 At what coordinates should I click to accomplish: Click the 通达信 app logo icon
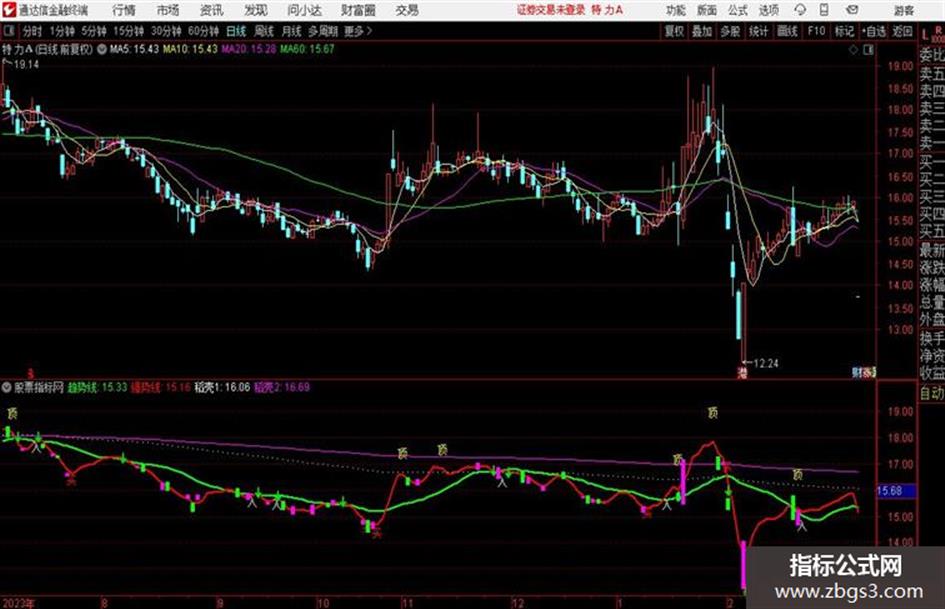8,10
